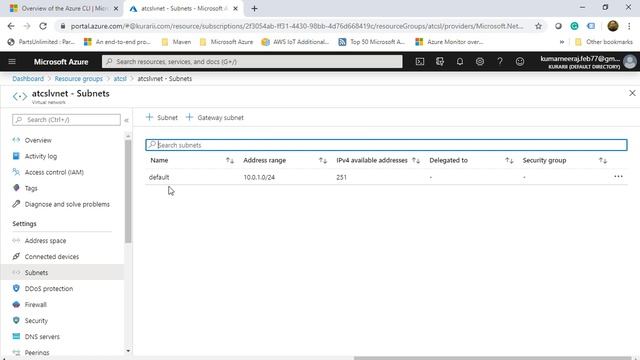
Task: Open the Chrome three-dot menu
Action: coord(629,26)
